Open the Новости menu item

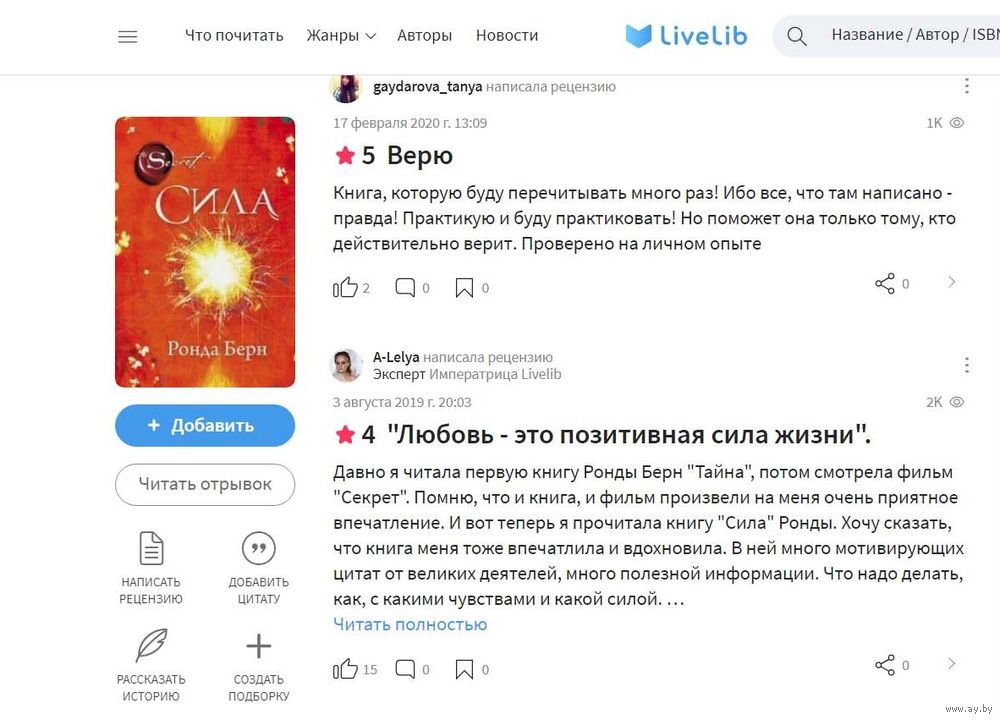(507, 36)
